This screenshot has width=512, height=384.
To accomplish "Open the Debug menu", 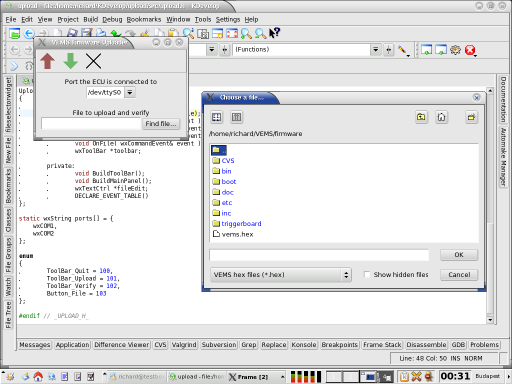I will [112, 19].
